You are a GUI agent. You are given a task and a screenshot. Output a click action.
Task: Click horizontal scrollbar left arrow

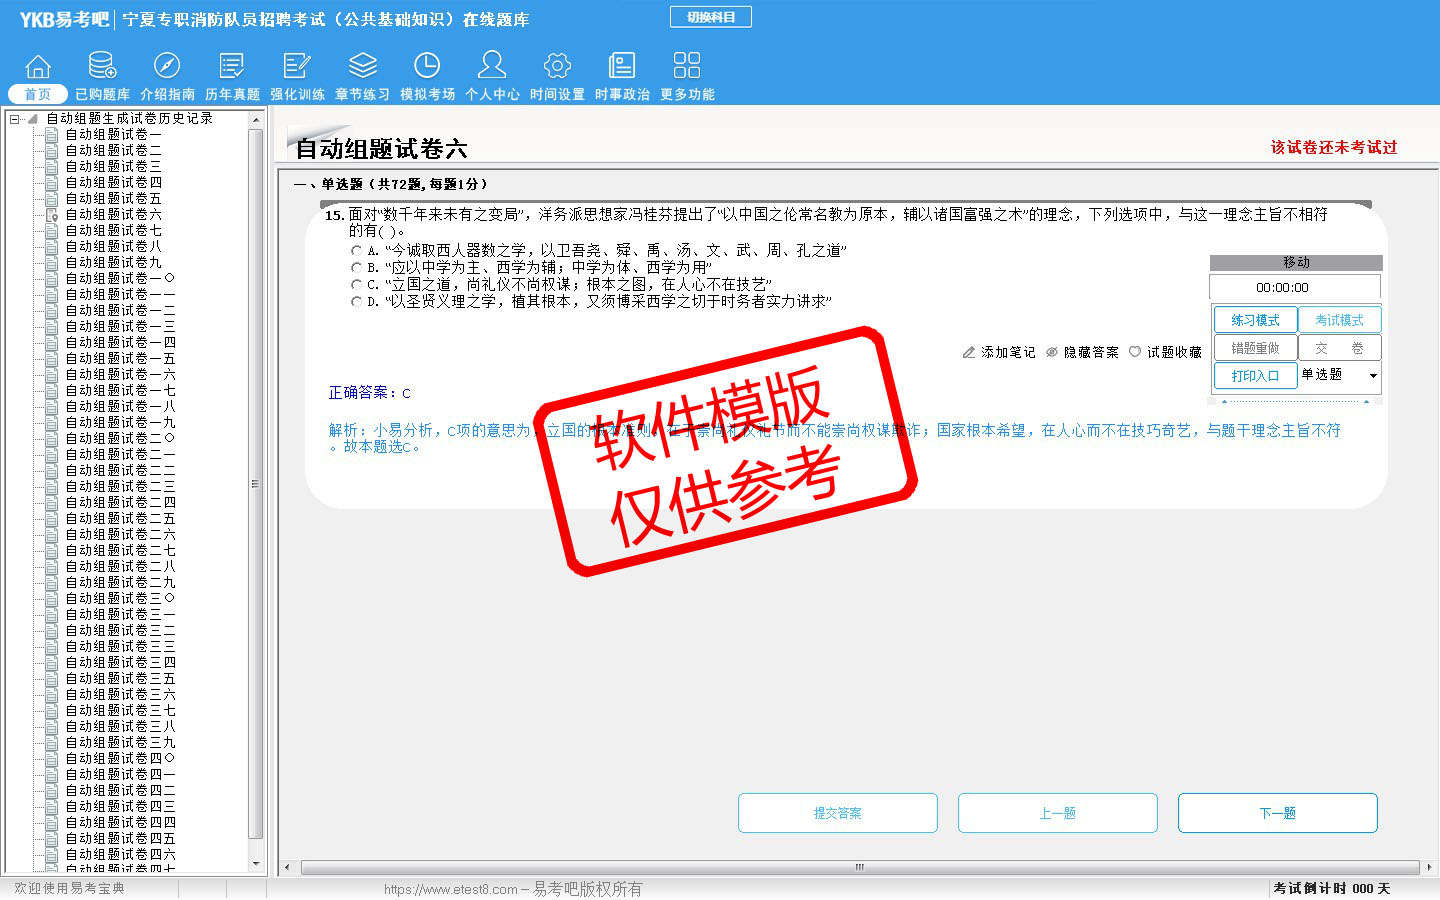(x=288, y=867)
